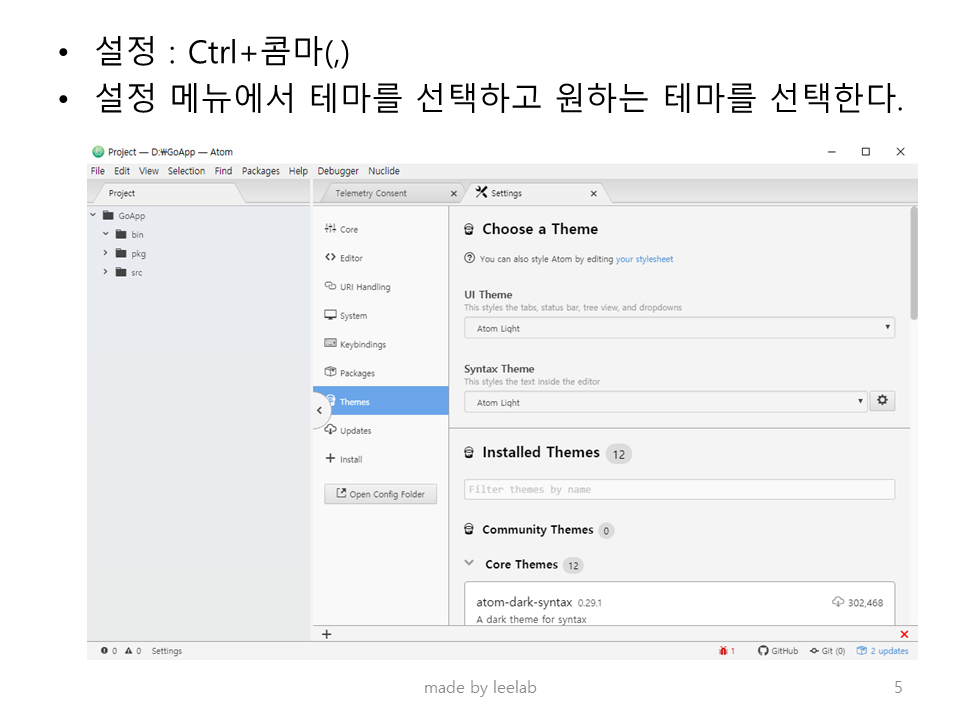Open Git (0) panel from status bar
This screenshot has width=960, height=720.
pos(827,651)
